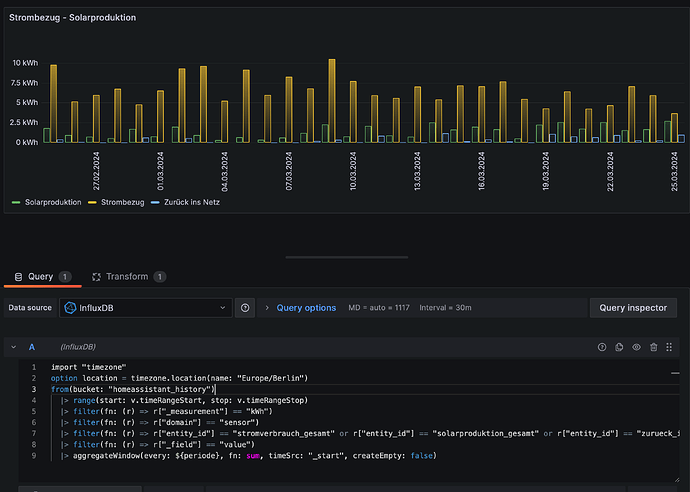Click the aggregateWindow line in editor
690x492 pixels.
coord(249,456)
